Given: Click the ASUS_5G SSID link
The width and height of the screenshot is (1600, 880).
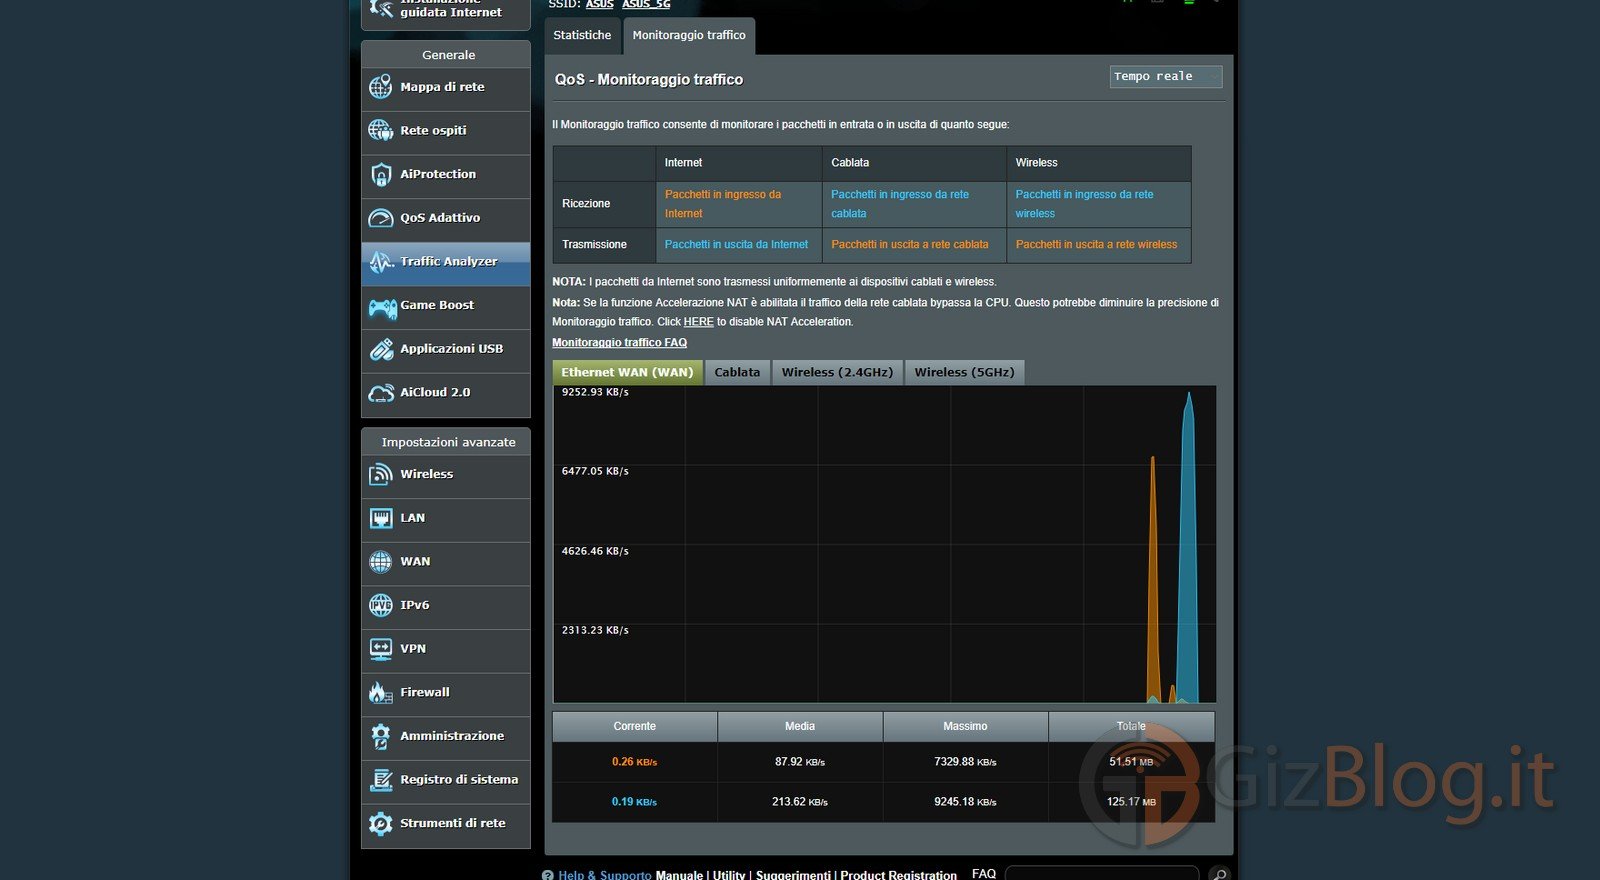Looking at the screenshot, I should pyautogui.click(x=646, y=4).
